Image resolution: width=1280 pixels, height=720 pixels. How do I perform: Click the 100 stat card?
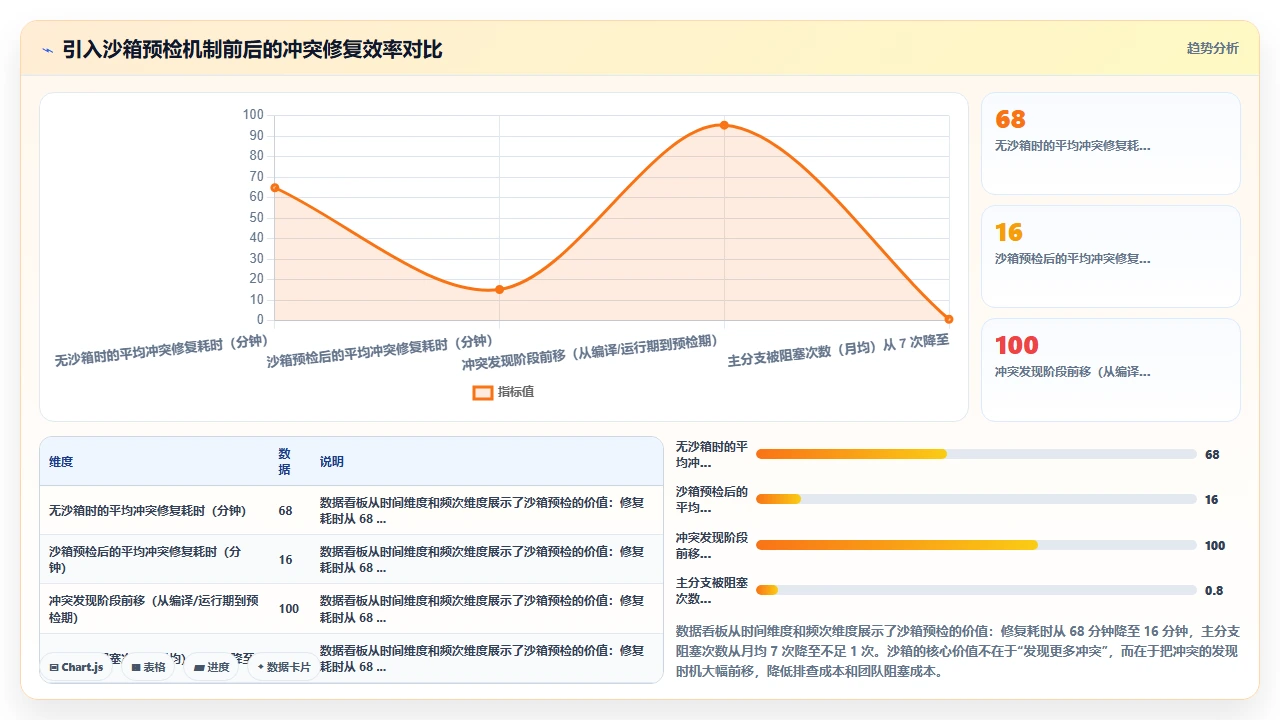(x=1110, y=369)
